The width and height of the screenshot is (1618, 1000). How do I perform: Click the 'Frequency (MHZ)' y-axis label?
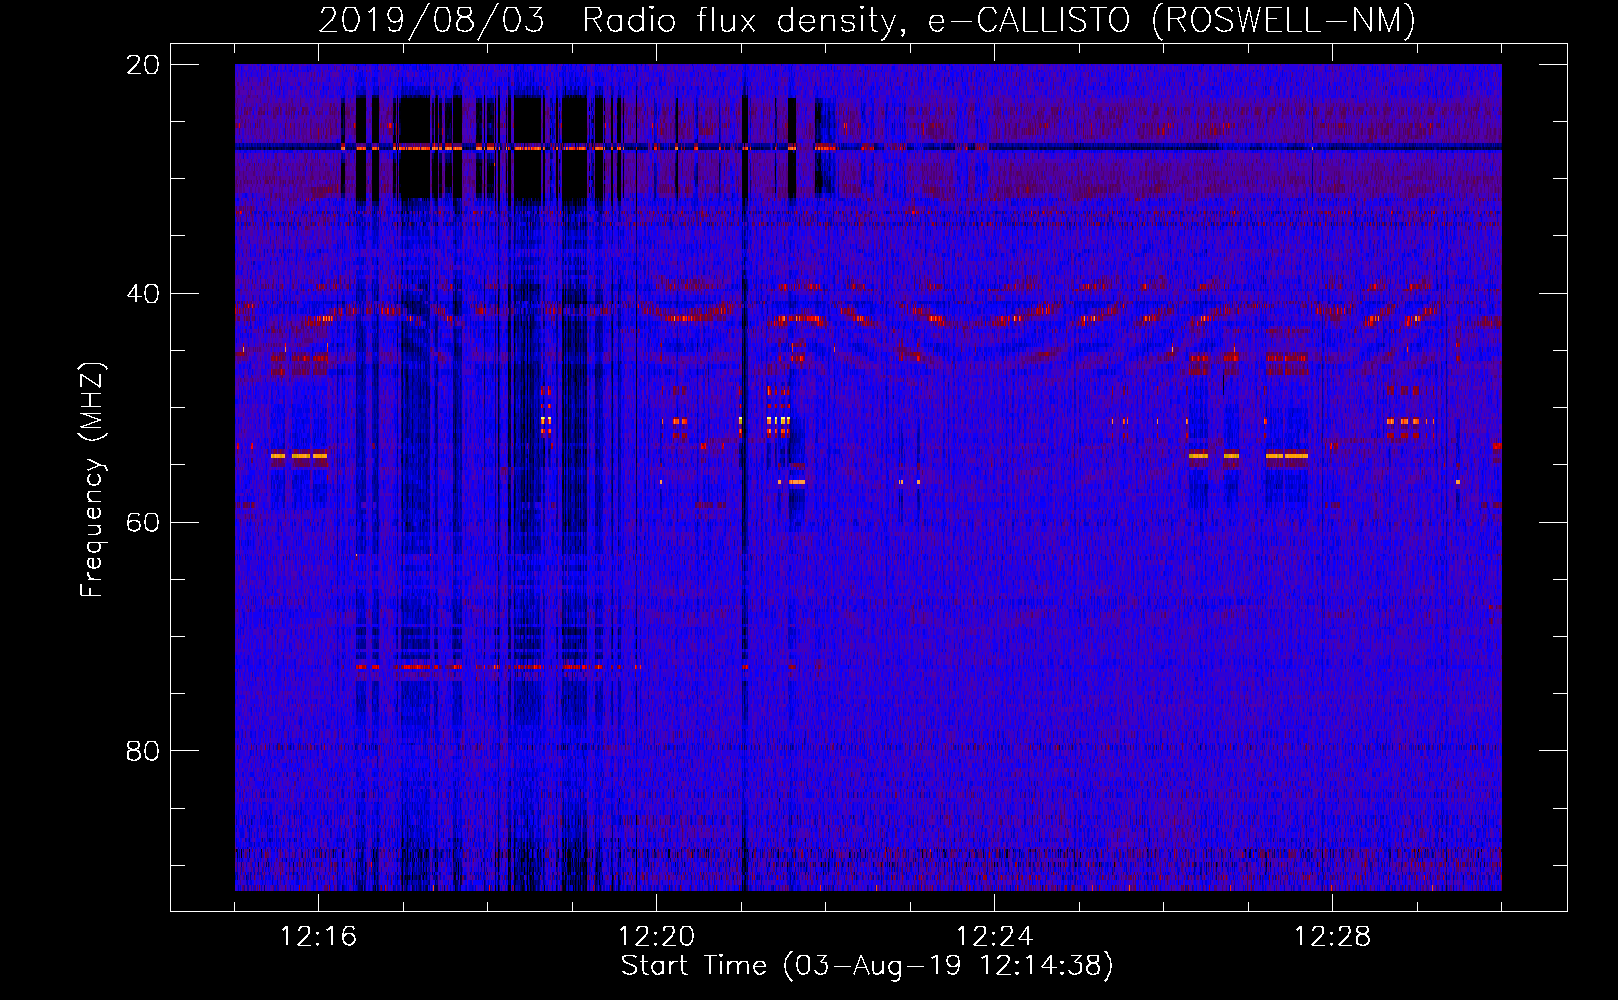[92, 480]
